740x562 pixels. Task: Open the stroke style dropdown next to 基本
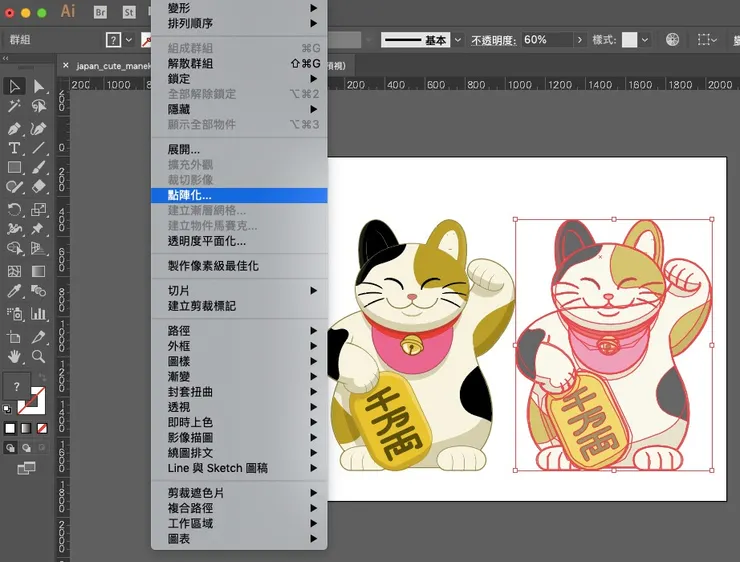tap(457, 40)
